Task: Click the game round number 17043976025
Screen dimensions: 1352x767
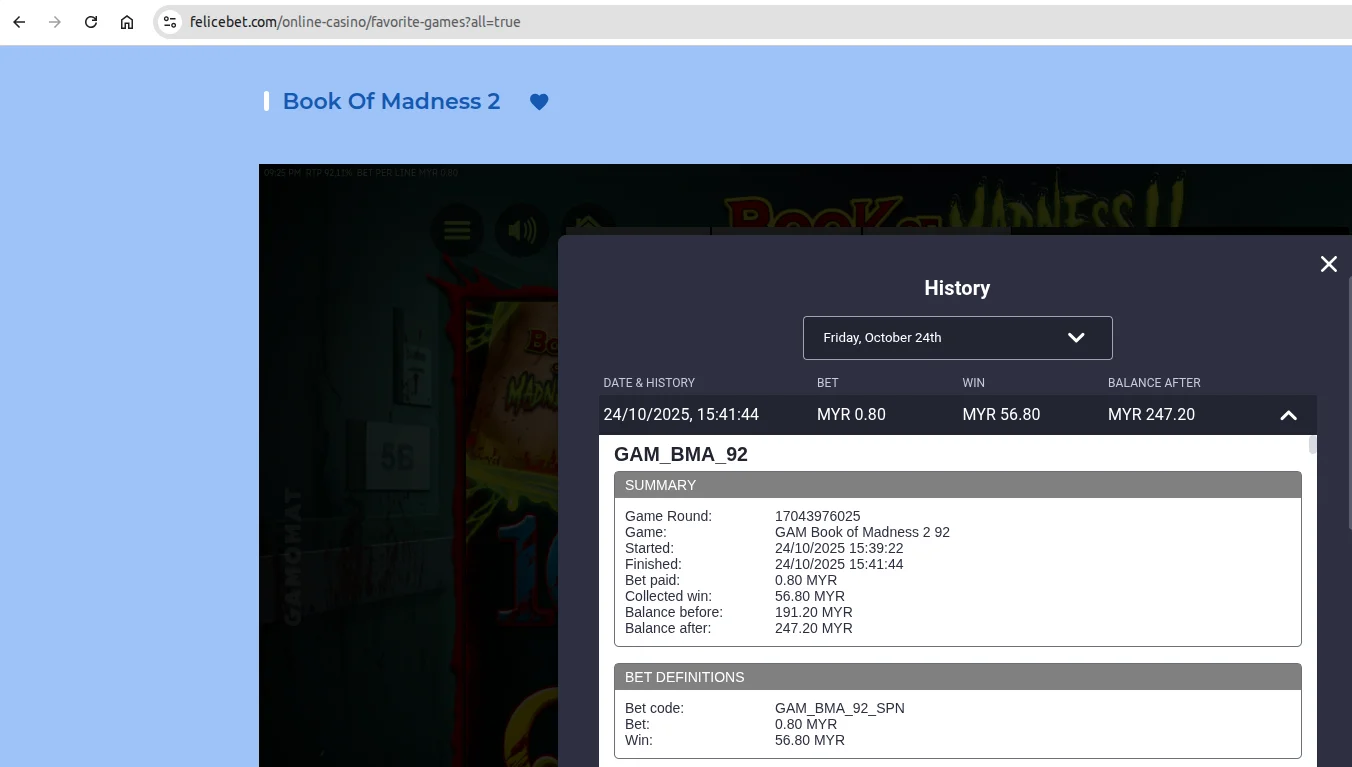Action: [x=817, y=516]
